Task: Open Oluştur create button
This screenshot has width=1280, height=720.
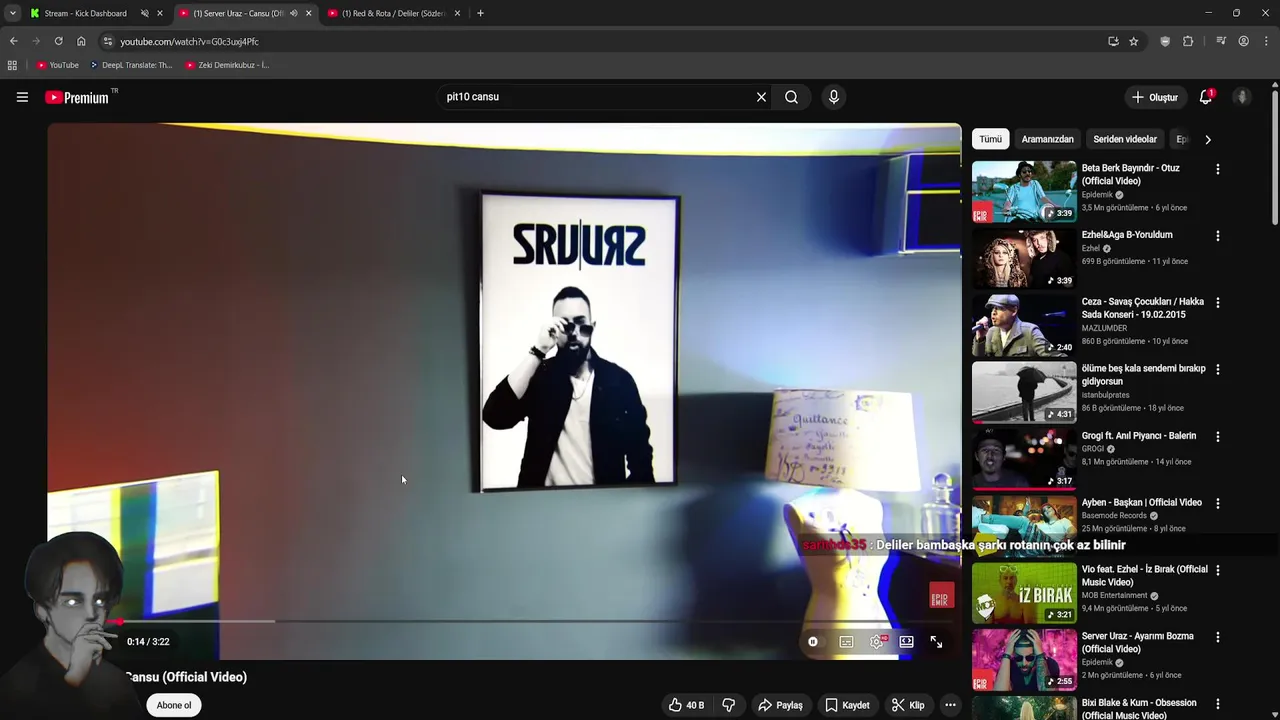Action: pyautogui.click(x=1154, y=97)
